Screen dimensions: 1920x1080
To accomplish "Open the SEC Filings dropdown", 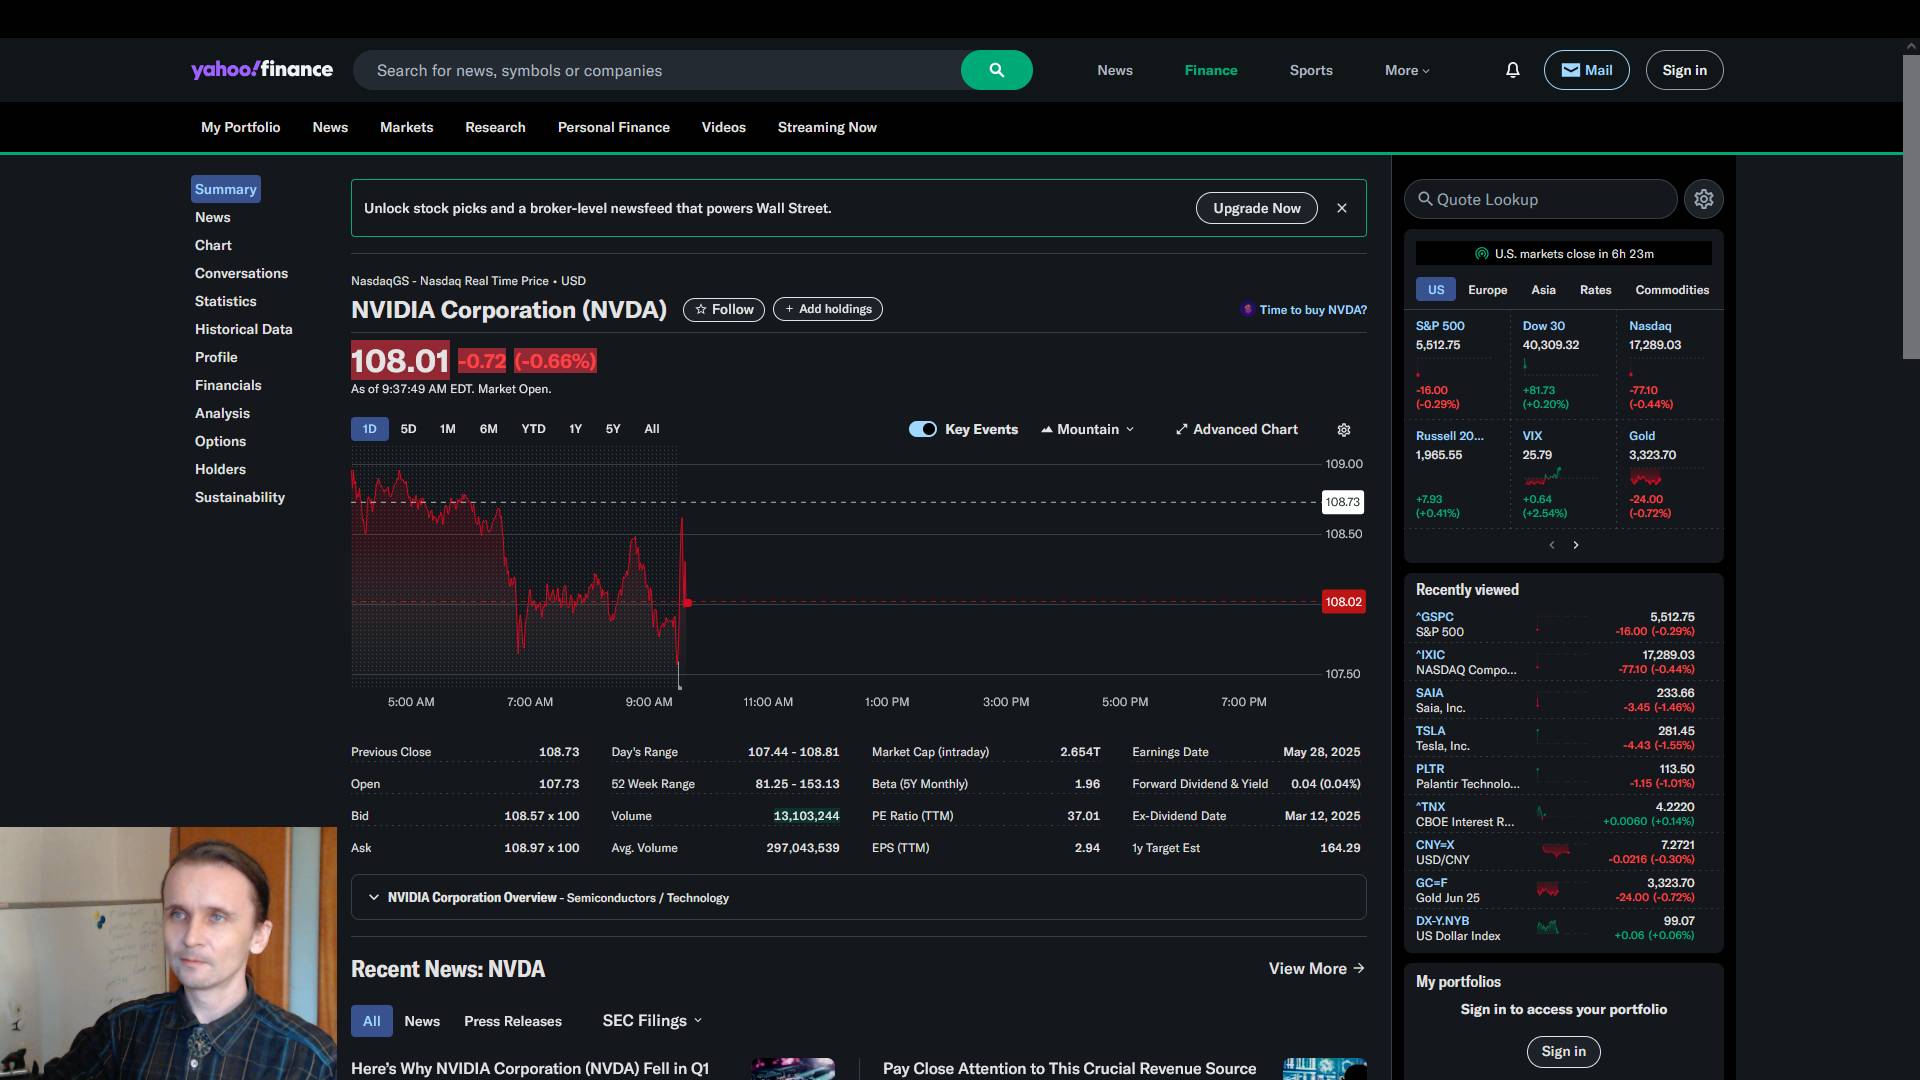I will click(x=652, y=1021).
